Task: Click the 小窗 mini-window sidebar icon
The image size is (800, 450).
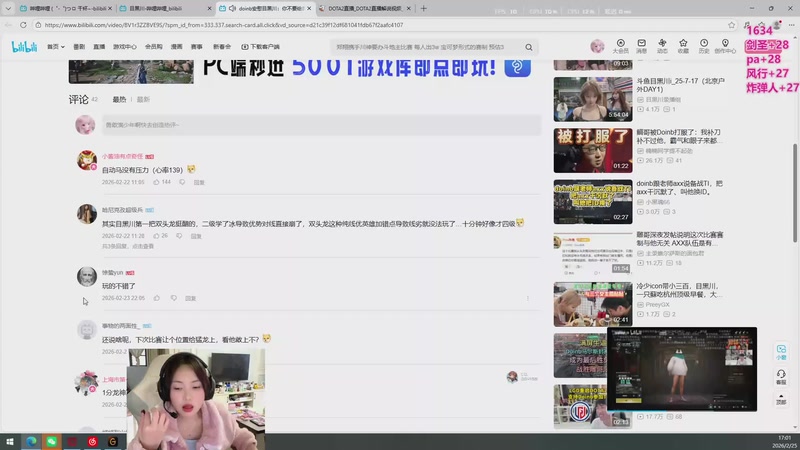Action: point(781,352)
